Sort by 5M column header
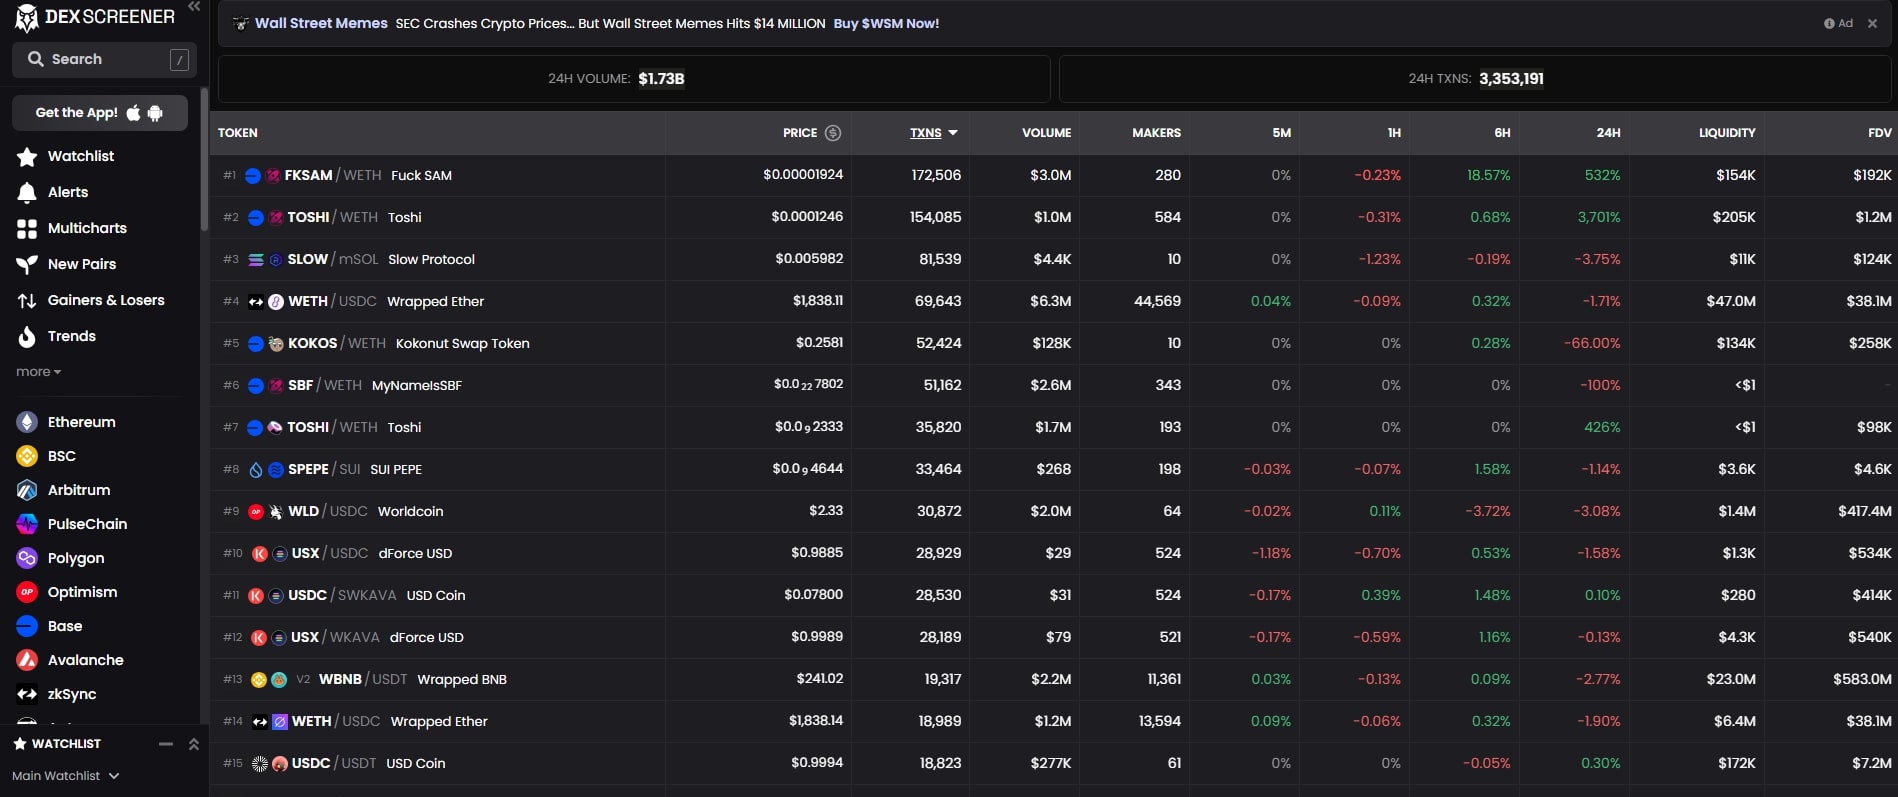This screenshot has height=797, width=1898. 1282,133
